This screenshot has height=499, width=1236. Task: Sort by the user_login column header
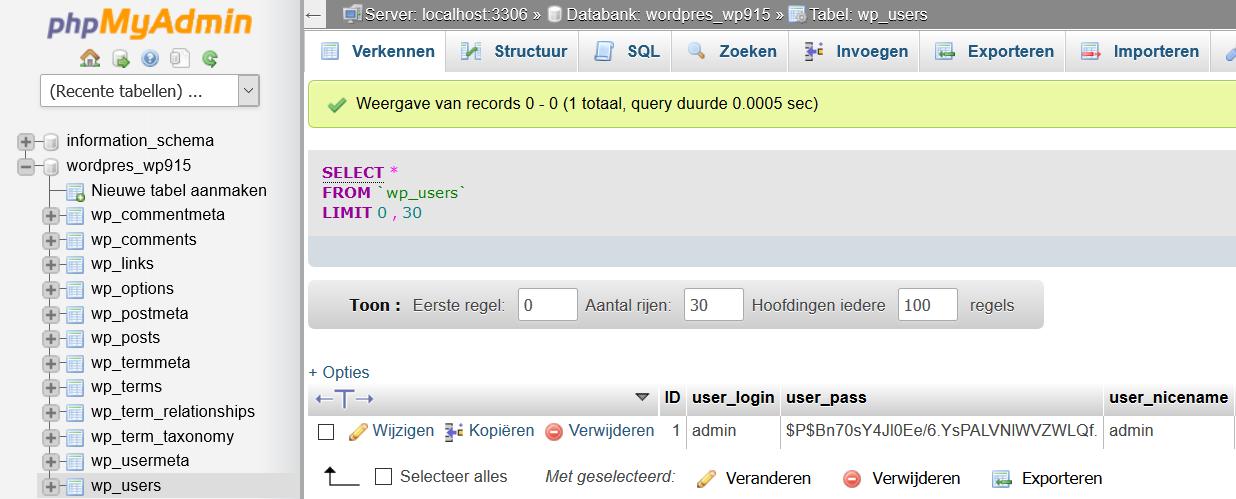tap(733, 398)
